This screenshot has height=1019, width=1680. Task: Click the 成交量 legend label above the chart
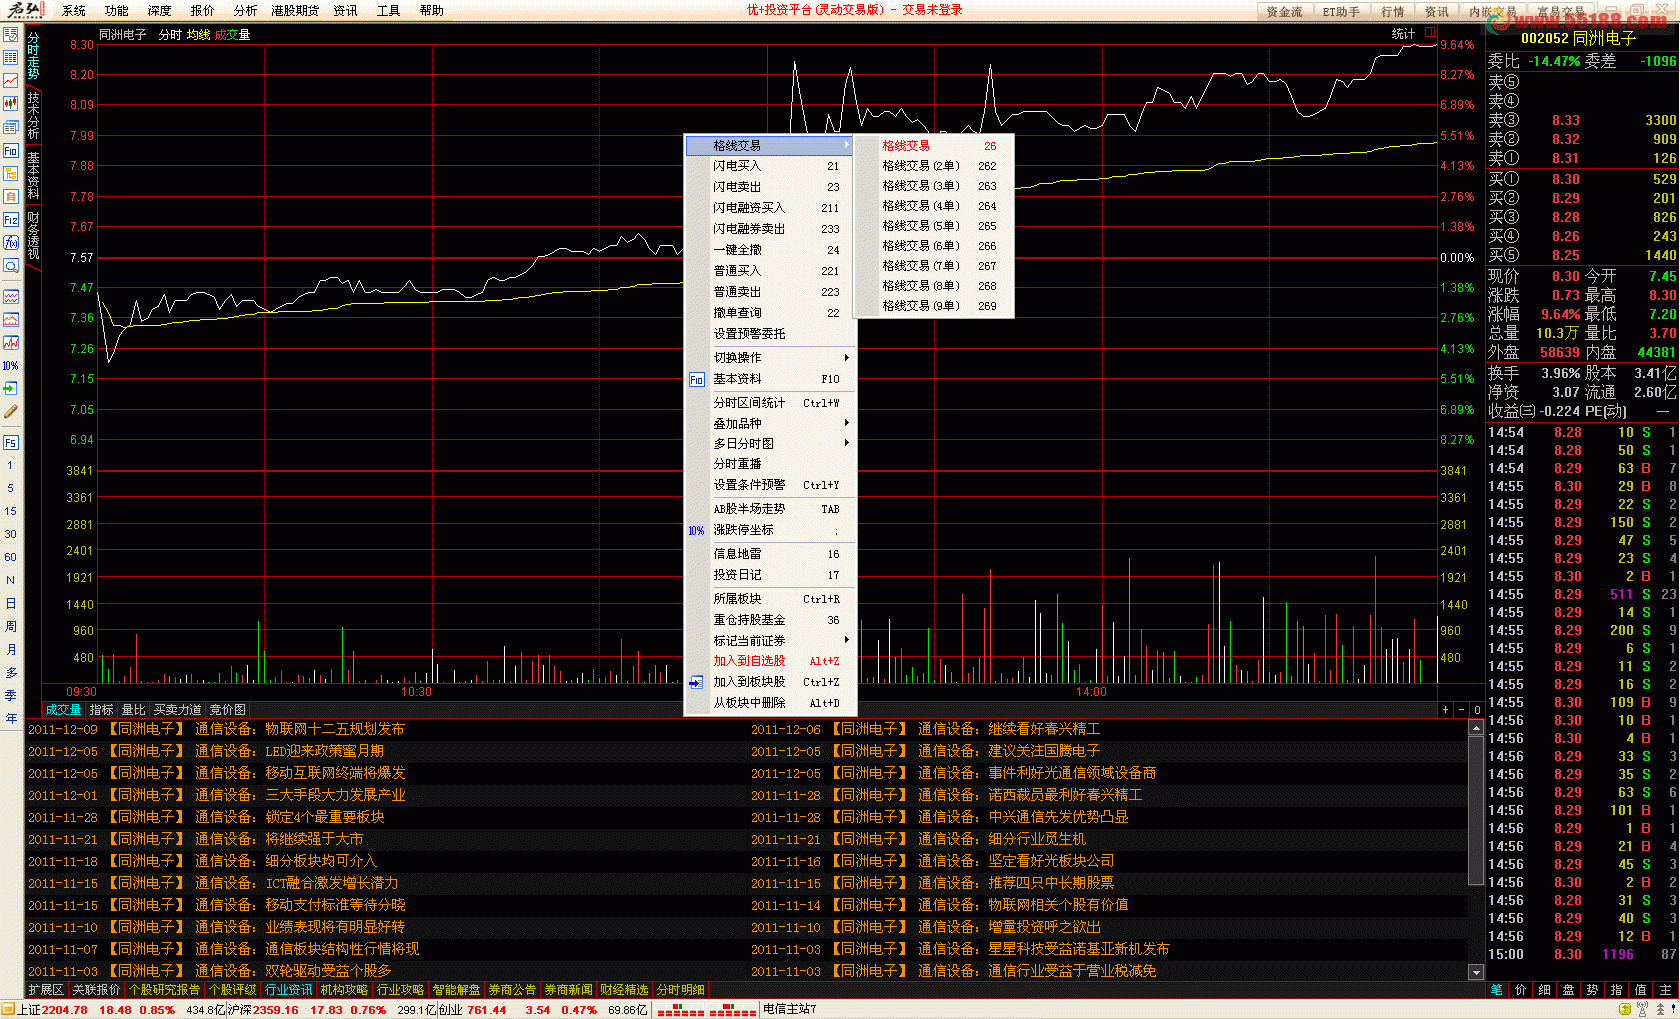[232, 35]
